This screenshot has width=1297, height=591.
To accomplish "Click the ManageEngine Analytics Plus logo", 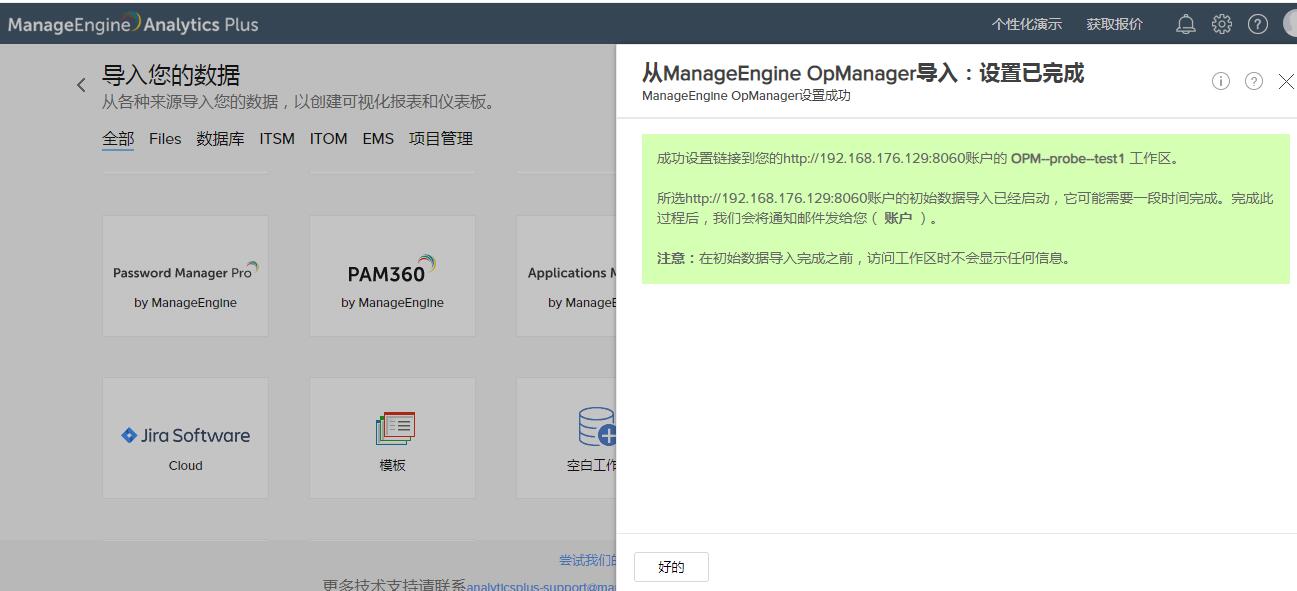I will pyautogui.click(x=133, y=24).
